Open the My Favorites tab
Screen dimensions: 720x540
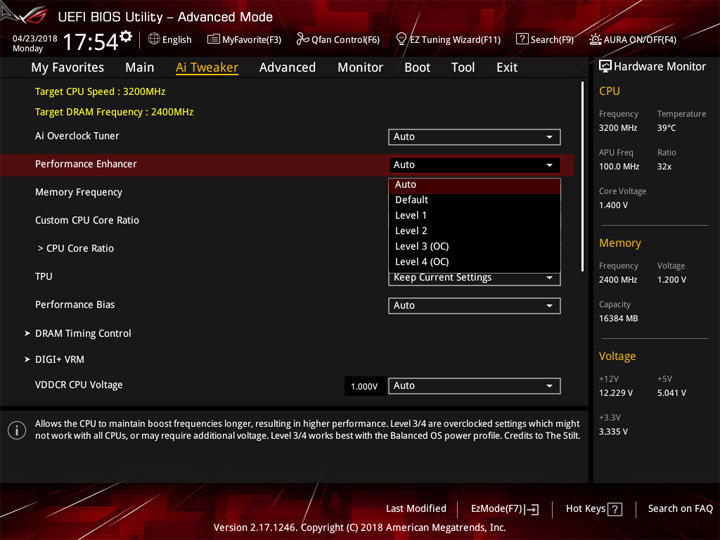68,68
